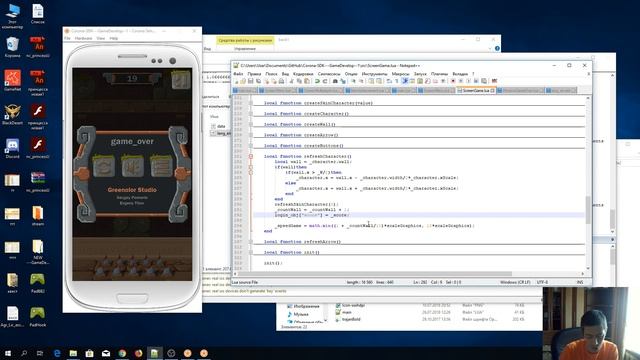Open Firefox from the taskbar
The image size is (640, 360).
click(138, 353)
